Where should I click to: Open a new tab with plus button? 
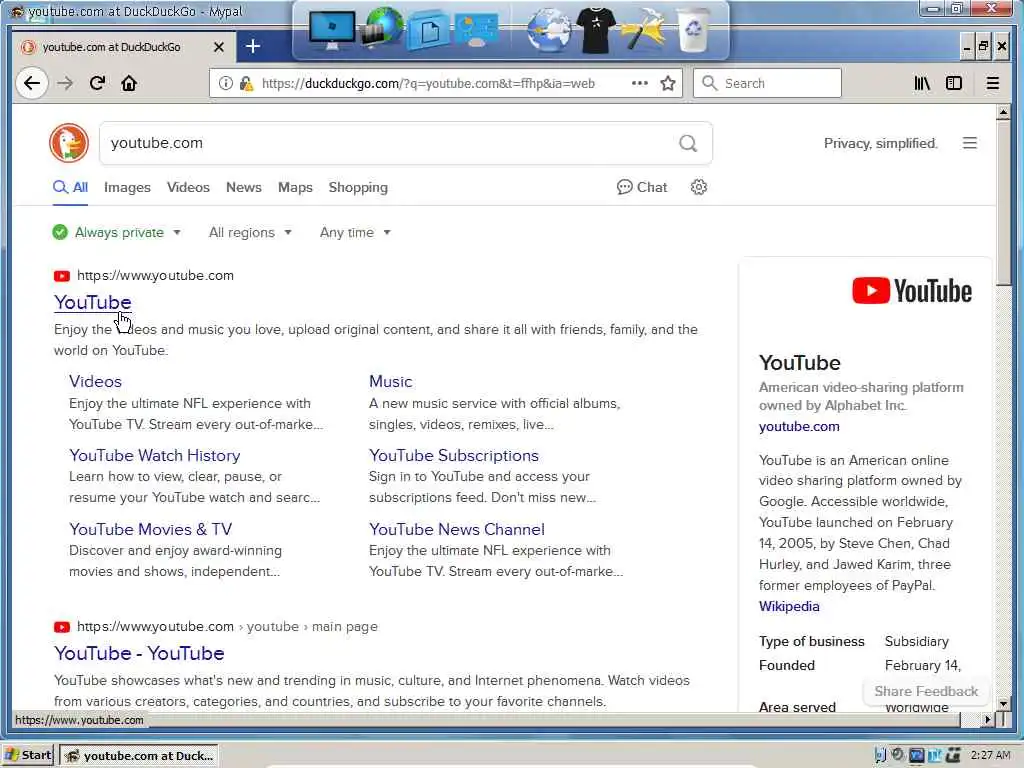pos(253,46)
